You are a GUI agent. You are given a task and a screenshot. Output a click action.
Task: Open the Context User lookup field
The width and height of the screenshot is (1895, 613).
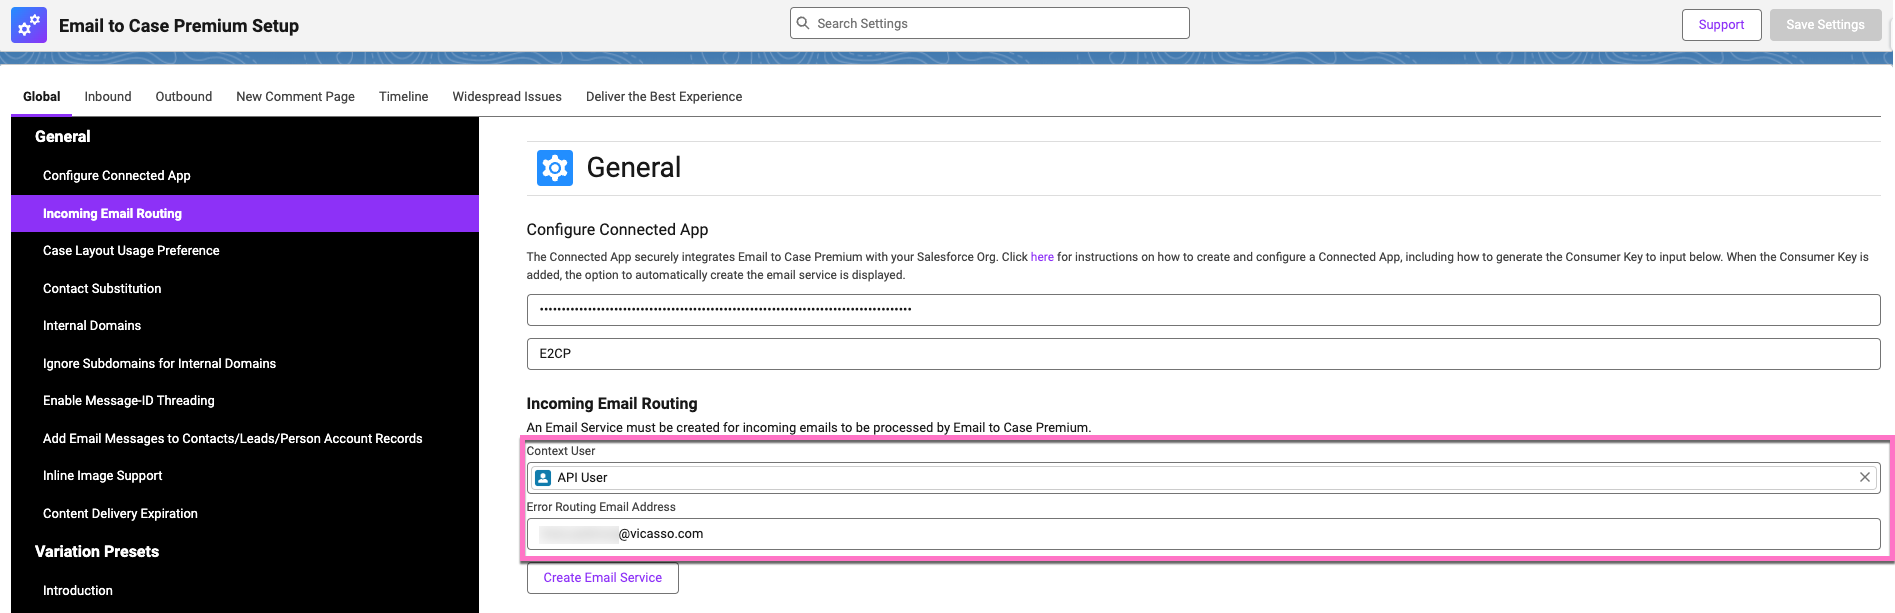click(x=1203, y=478)
